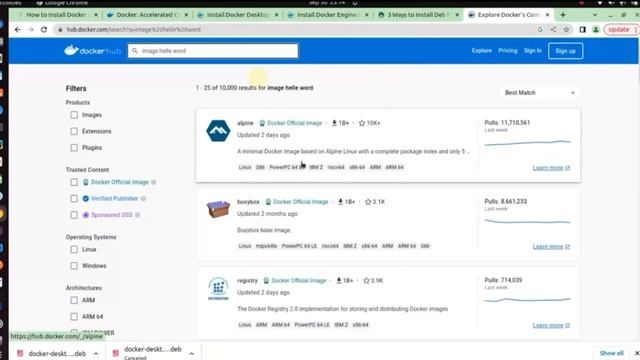This screenshot has width=640, height=360.
Task: Tick the Linux operating system checkbox
Action: tap(74, 249)
